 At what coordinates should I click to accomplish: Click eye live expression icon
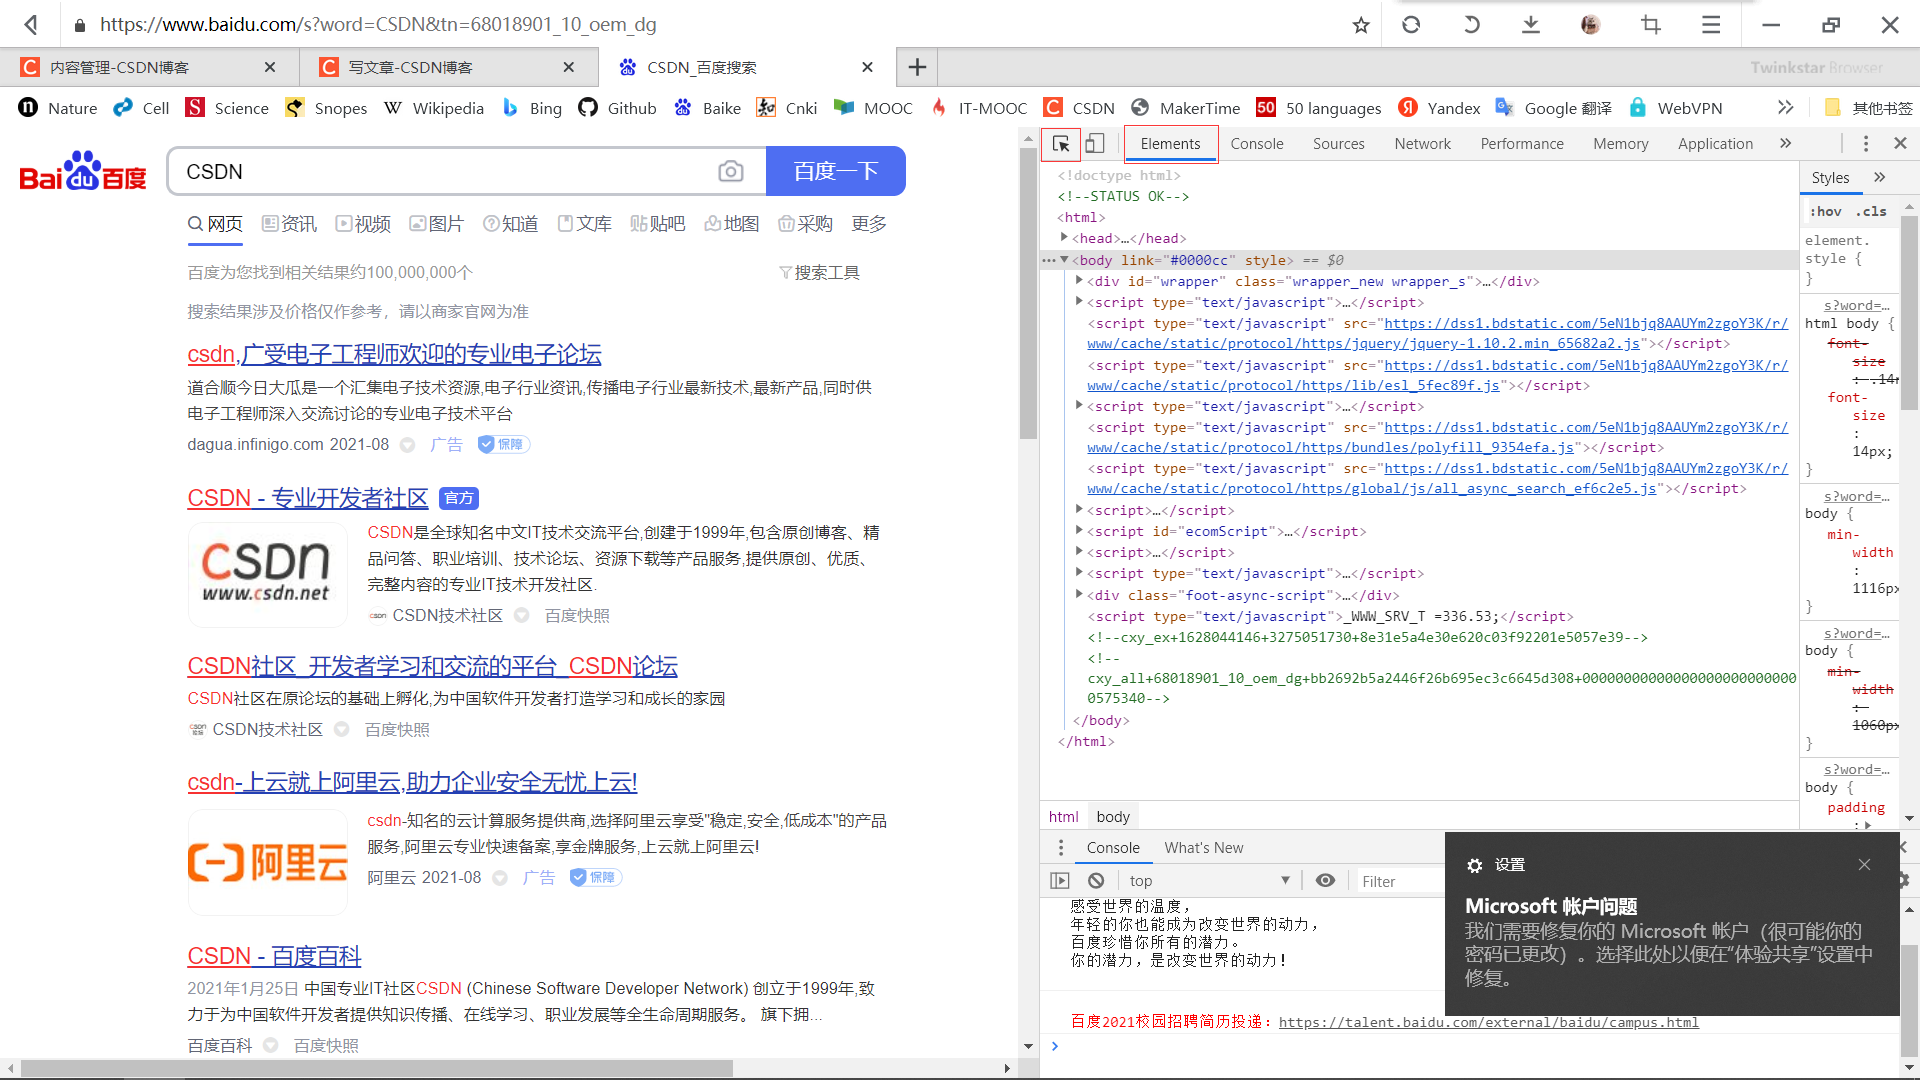(x=1325, y=880)
